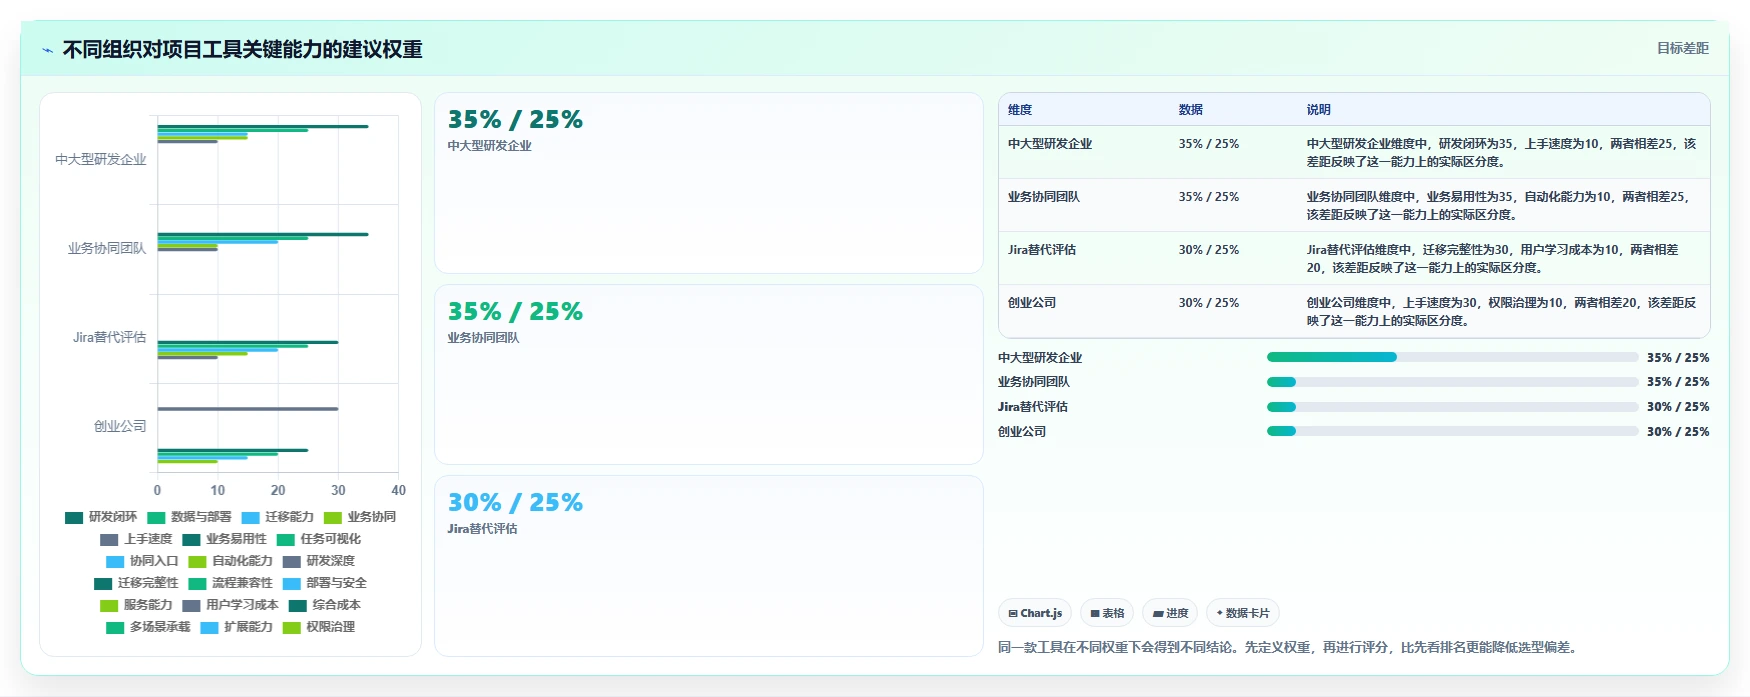Toggle the 权限治理 legend entry
The image size is (1750, 697).
318,627
